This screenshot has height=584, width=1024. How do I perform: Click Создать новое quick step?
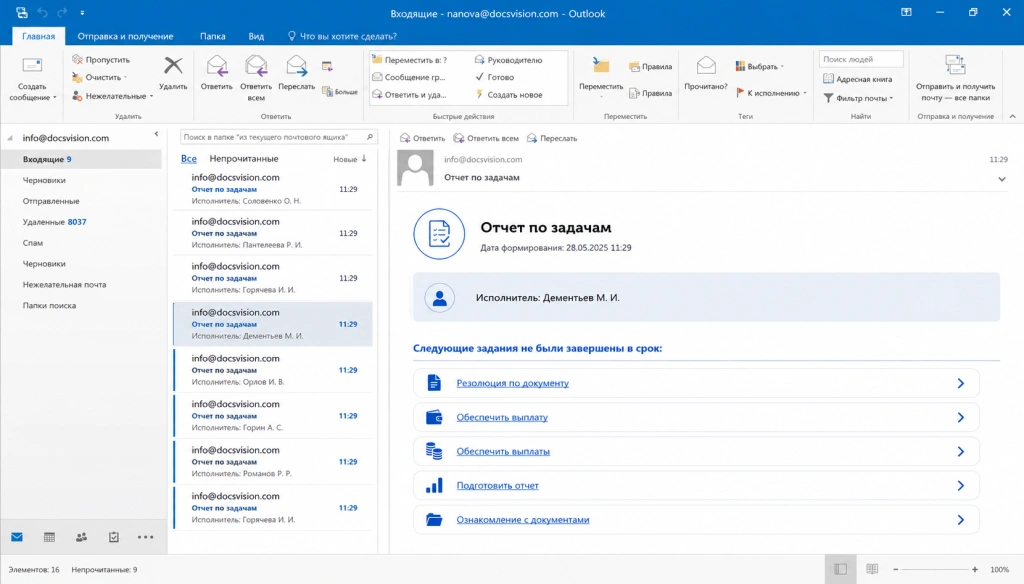[x=508, y=95]
